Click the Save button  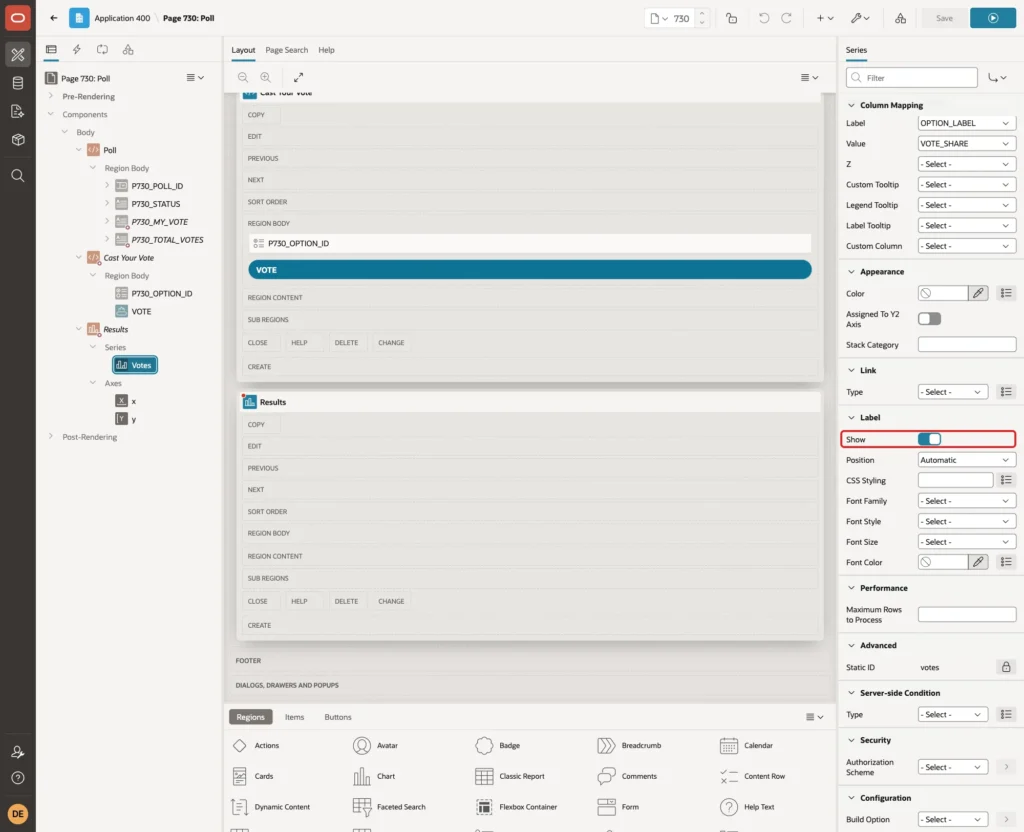[x=944, y=18]
